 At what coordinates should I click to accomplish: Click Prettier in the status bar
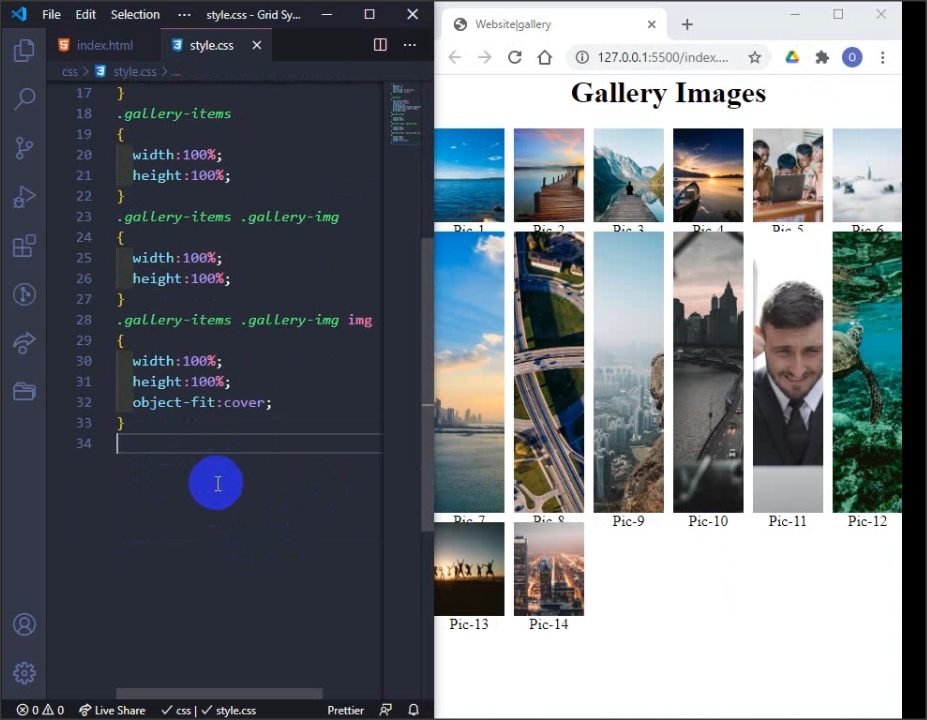click(x=345, y=710)
